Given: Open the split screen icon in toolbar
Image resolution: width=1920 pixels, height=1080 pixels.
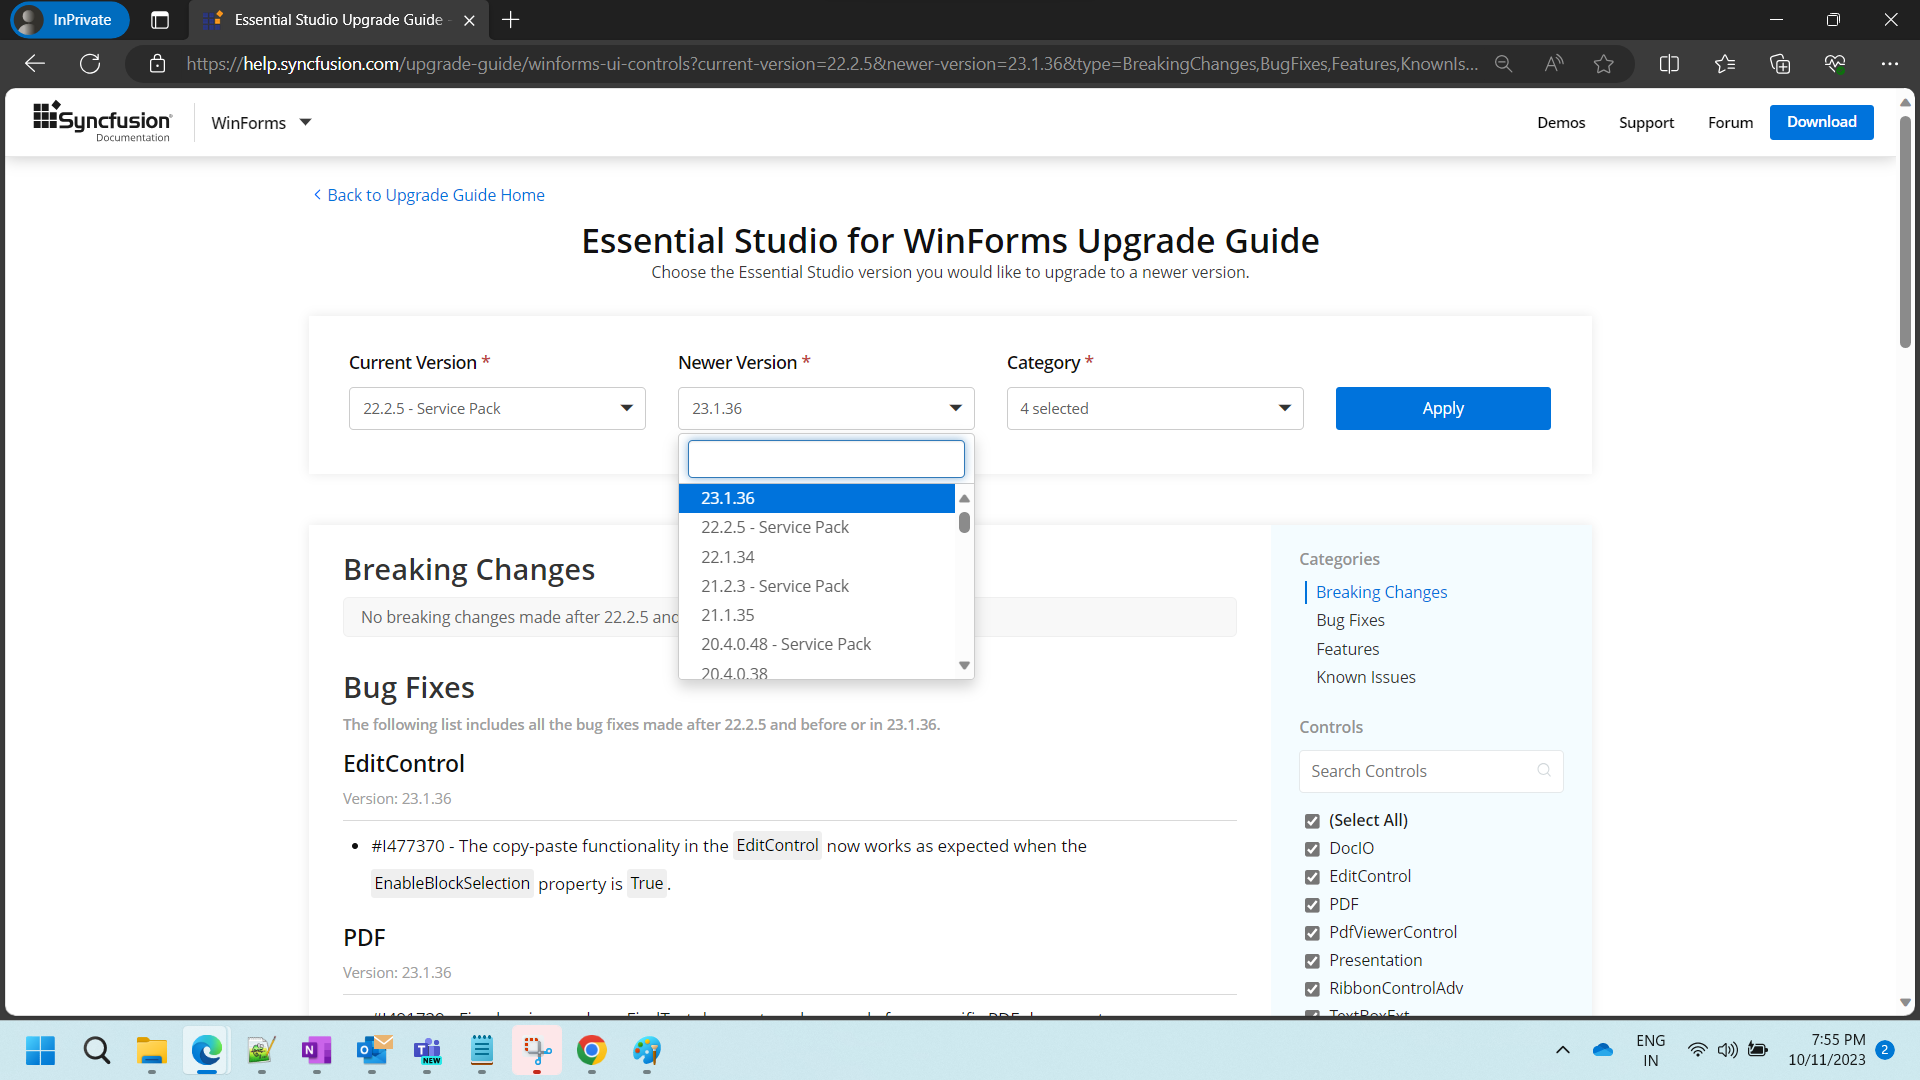Looking at the screenshot, I should point(1669,64).
